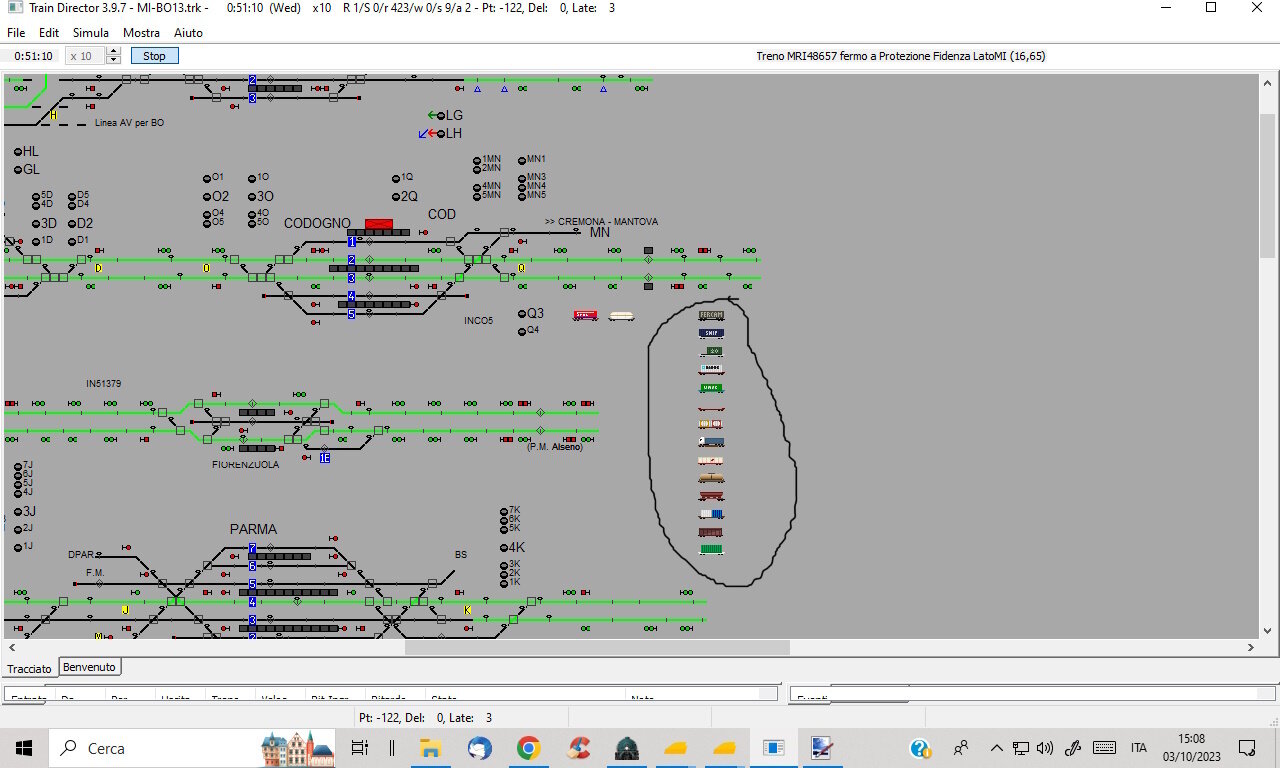Screen dimensions: 1280x768
Task: Click the Stop simulation button
Action: (155, 56)
